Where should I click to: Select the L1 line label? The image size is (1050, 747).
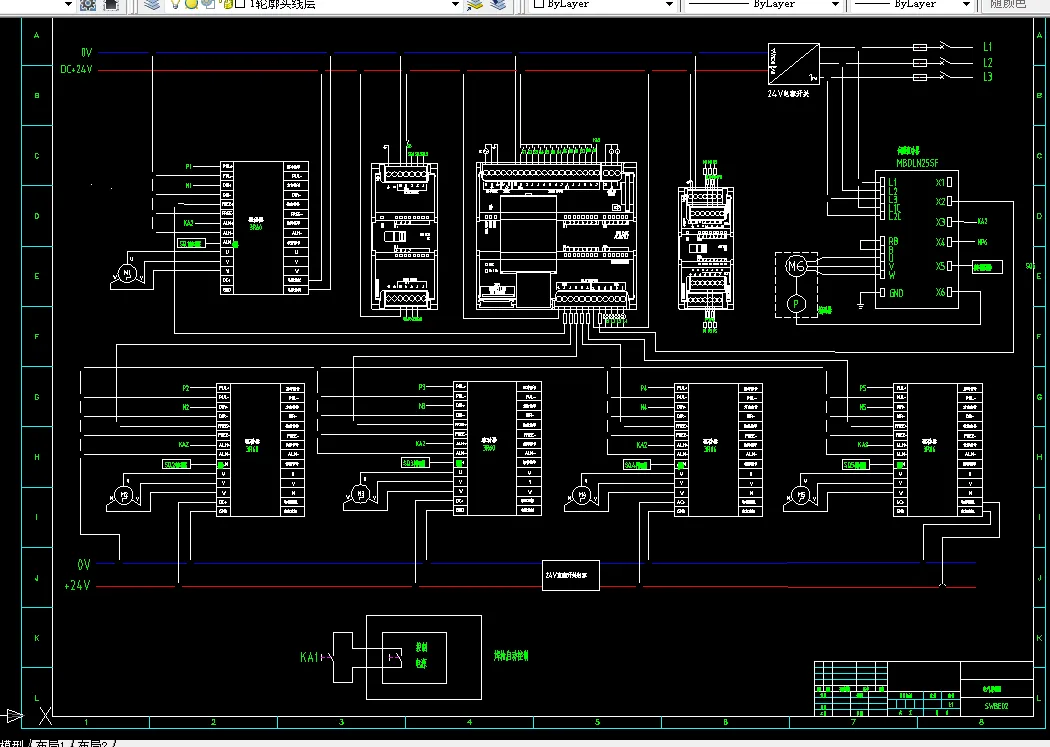(988, 47)
